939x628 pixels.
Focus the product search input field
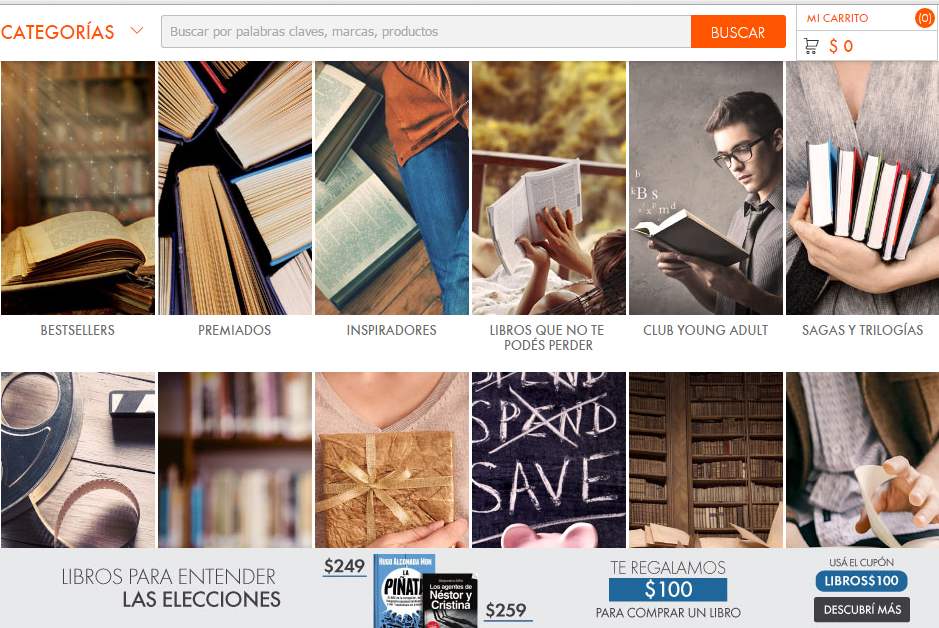[426, 32]
